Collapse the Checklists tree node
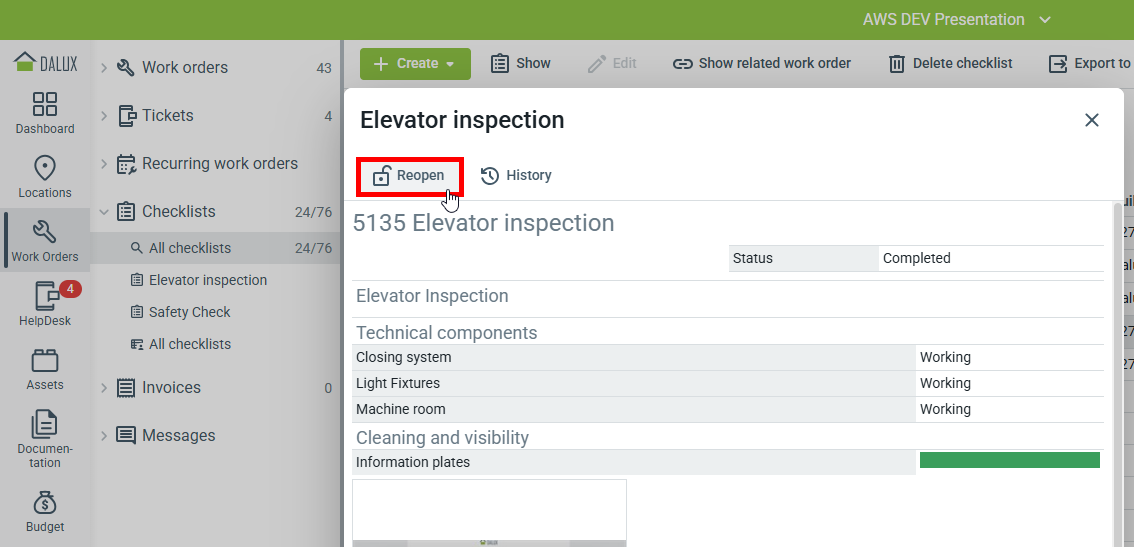1134x547 pixels. (104, 212)
